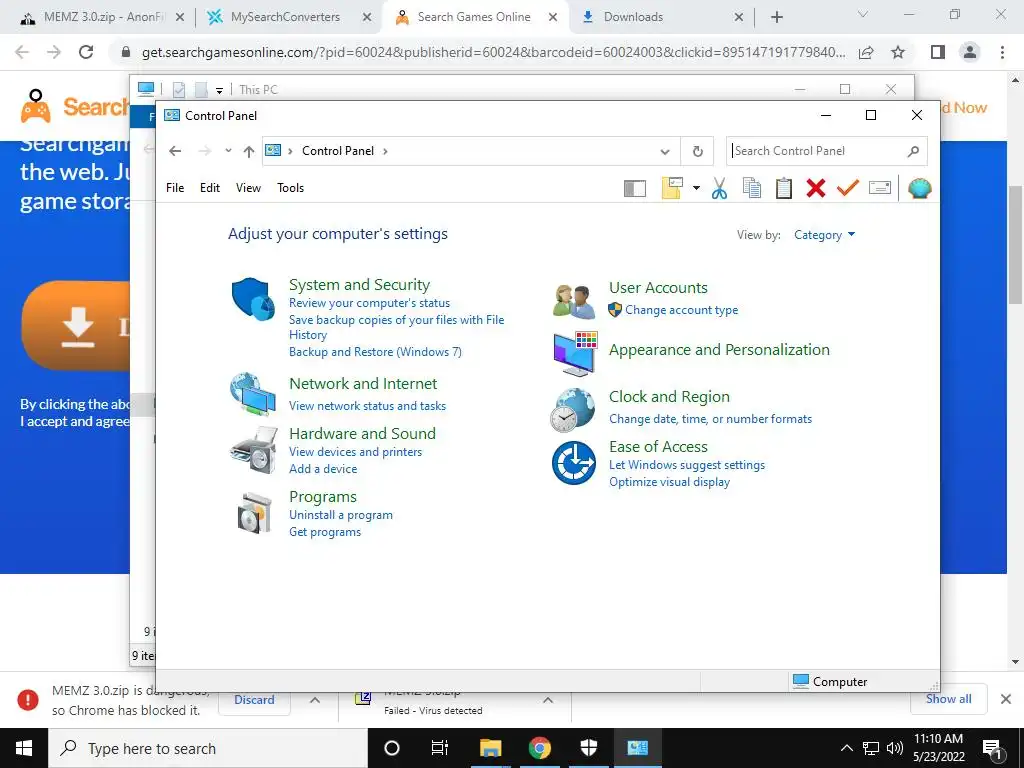Click the Programs disc box icon

(255, 513)
